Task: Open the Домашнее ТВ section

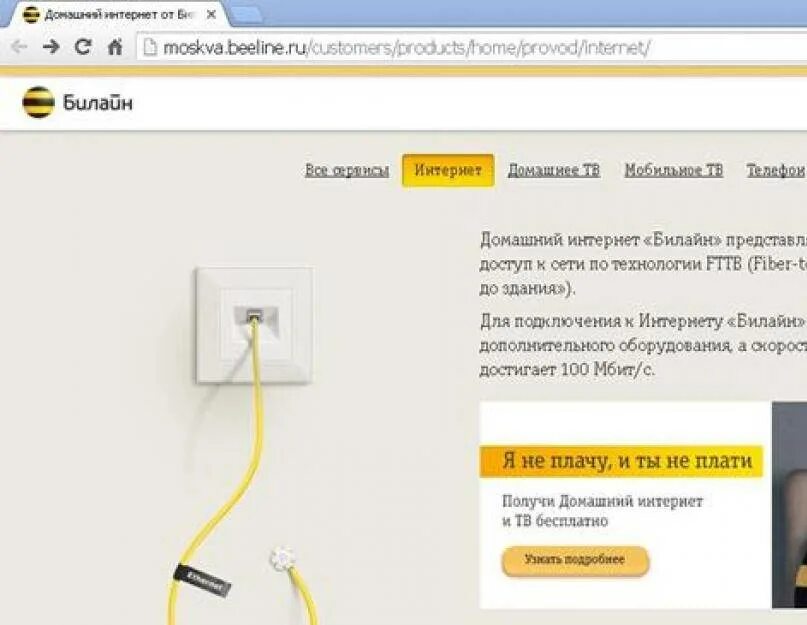Action: [x=554, y=170]
